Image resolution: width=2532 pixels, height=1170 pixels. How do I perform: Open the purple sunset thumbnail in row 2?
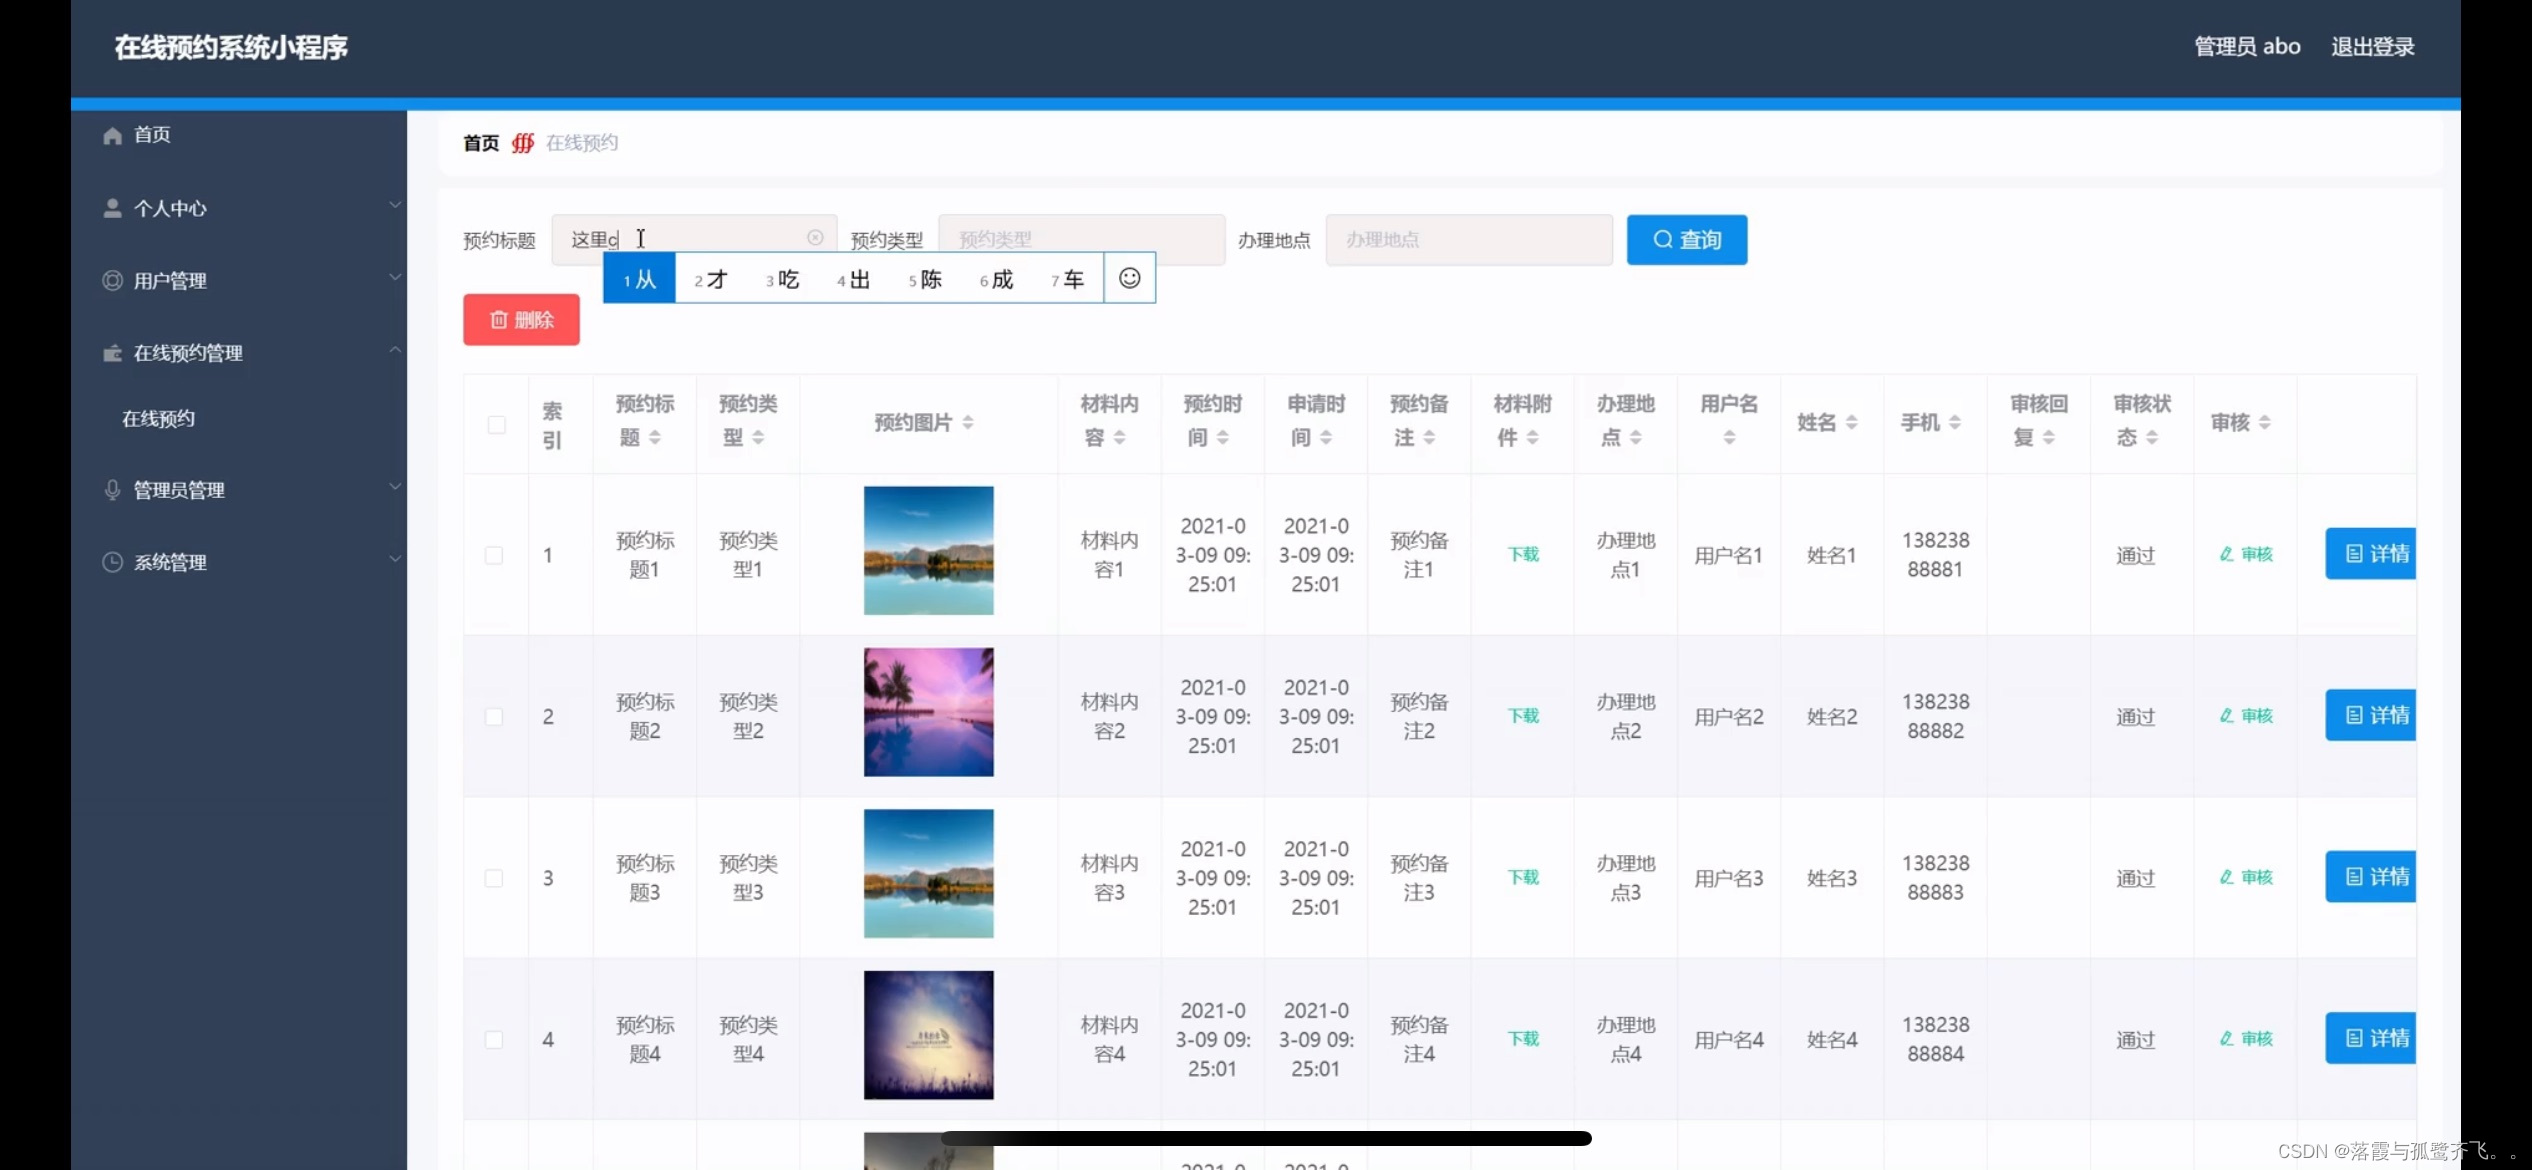click(x=929, y=712)
